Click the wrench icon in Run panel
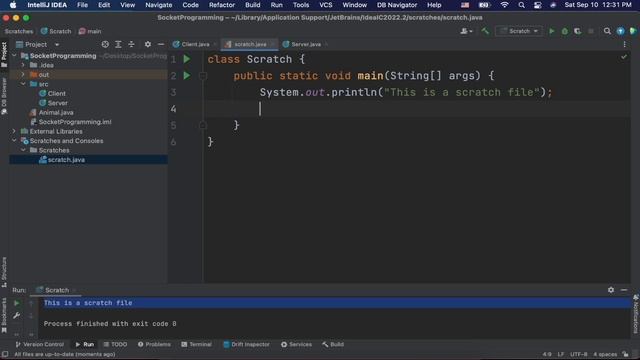640x360 pixels. [x=16, y=316]
